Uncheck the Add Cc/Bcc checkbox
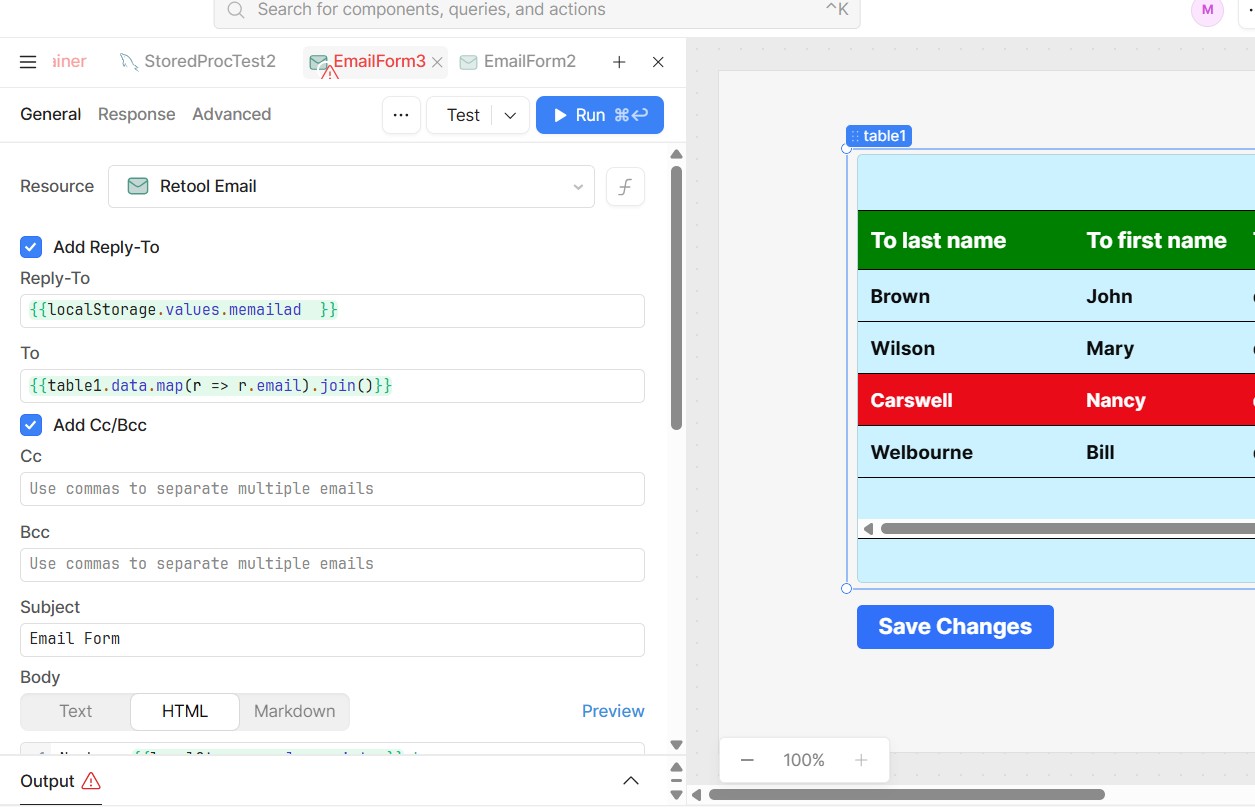Image resolution: width=1255 pixels, height=808 pixels. 31,425
